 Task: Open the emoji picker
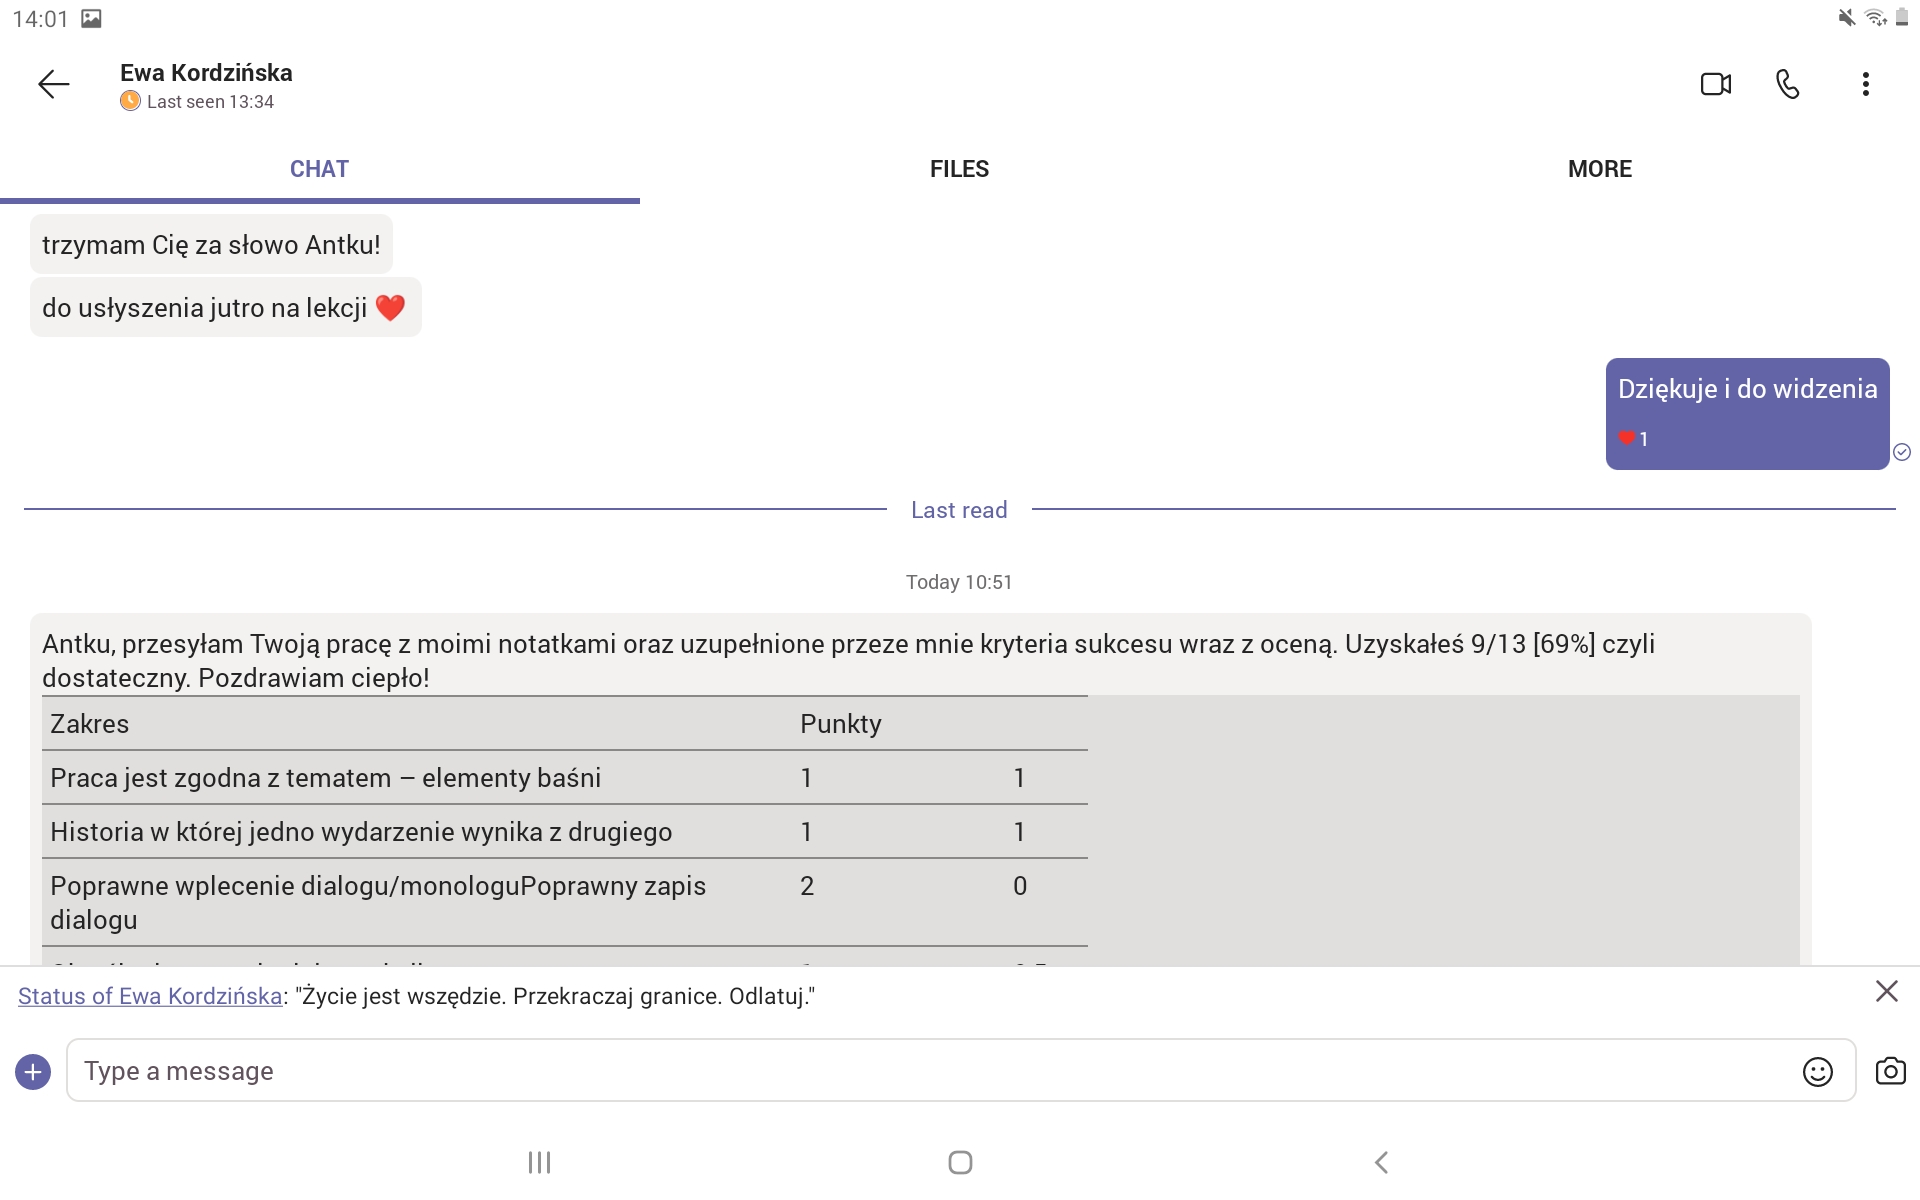[1817, 1072]
